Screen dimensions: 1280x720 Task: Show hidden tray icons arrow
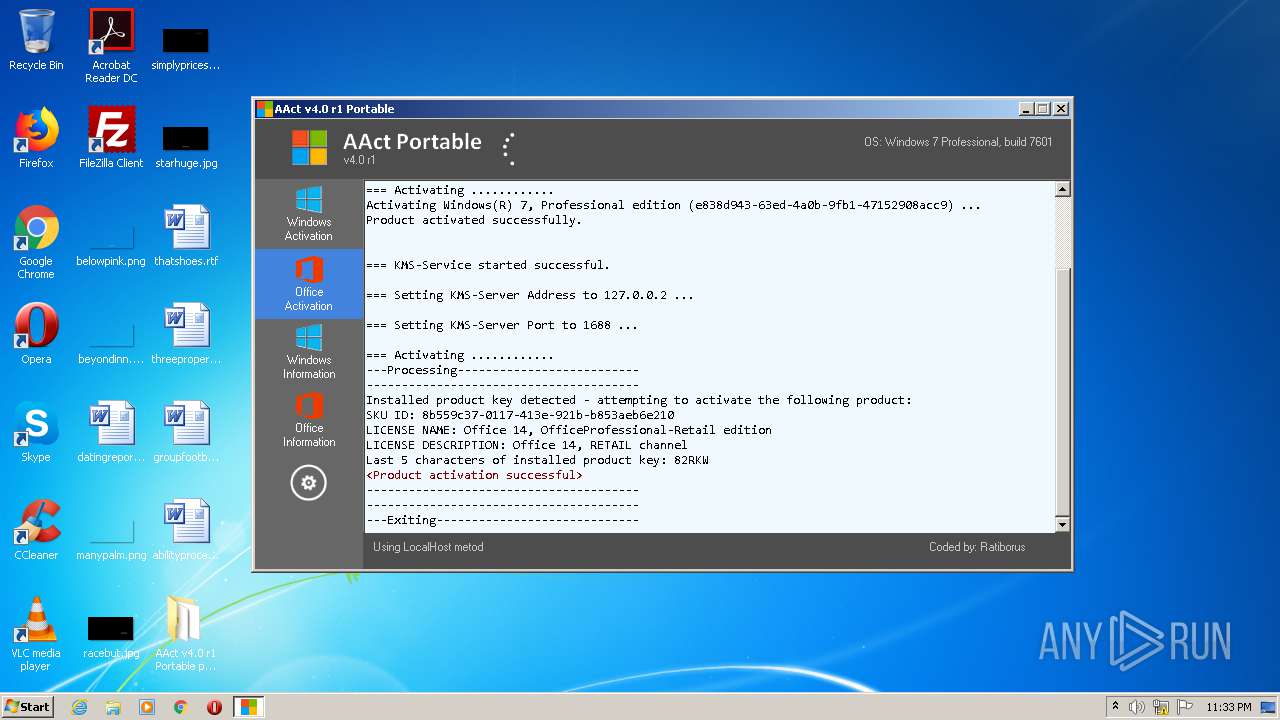coord(1115,707)
